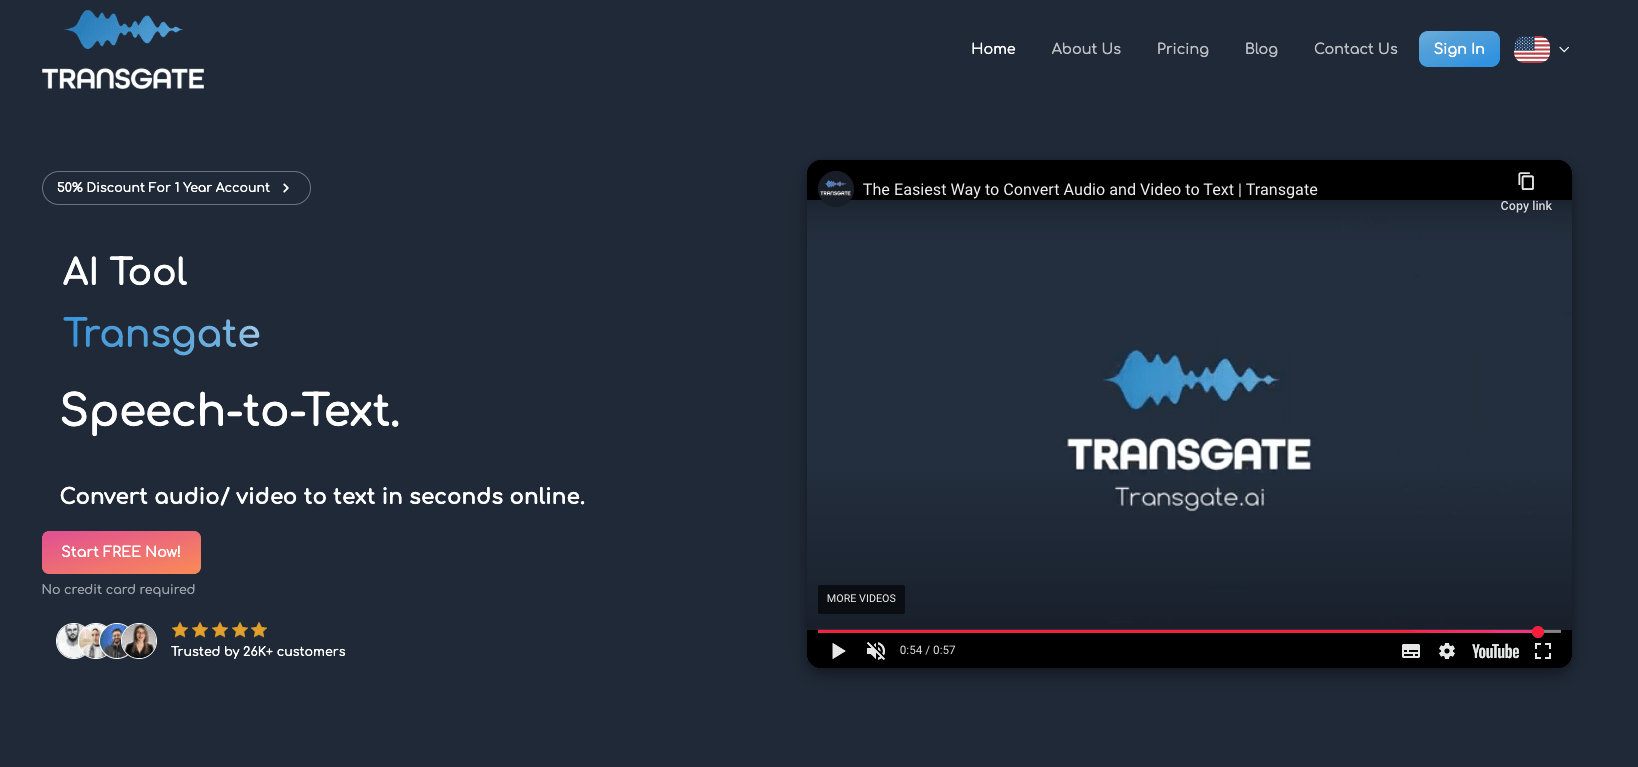Click the Transgate channel avatar in video
This screenshot has width=1638, height=767.
coord(835,188)
